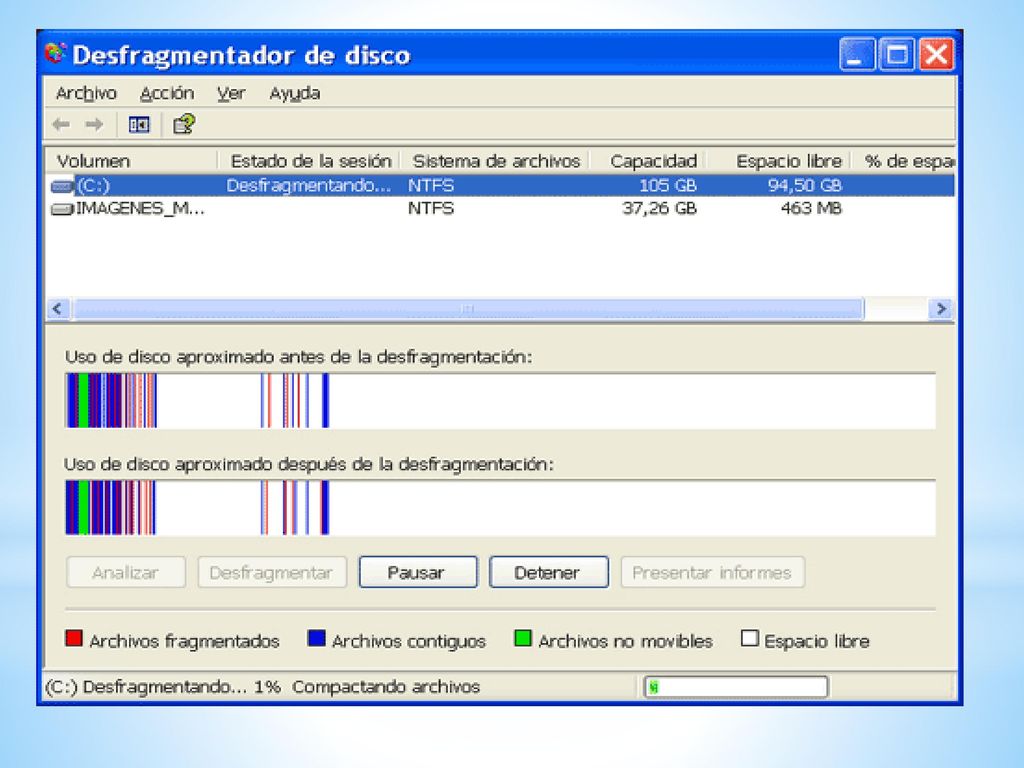
Task: Click the 37,26 GB capacity value
Action: pyautogui.click(x=659, y=208)
